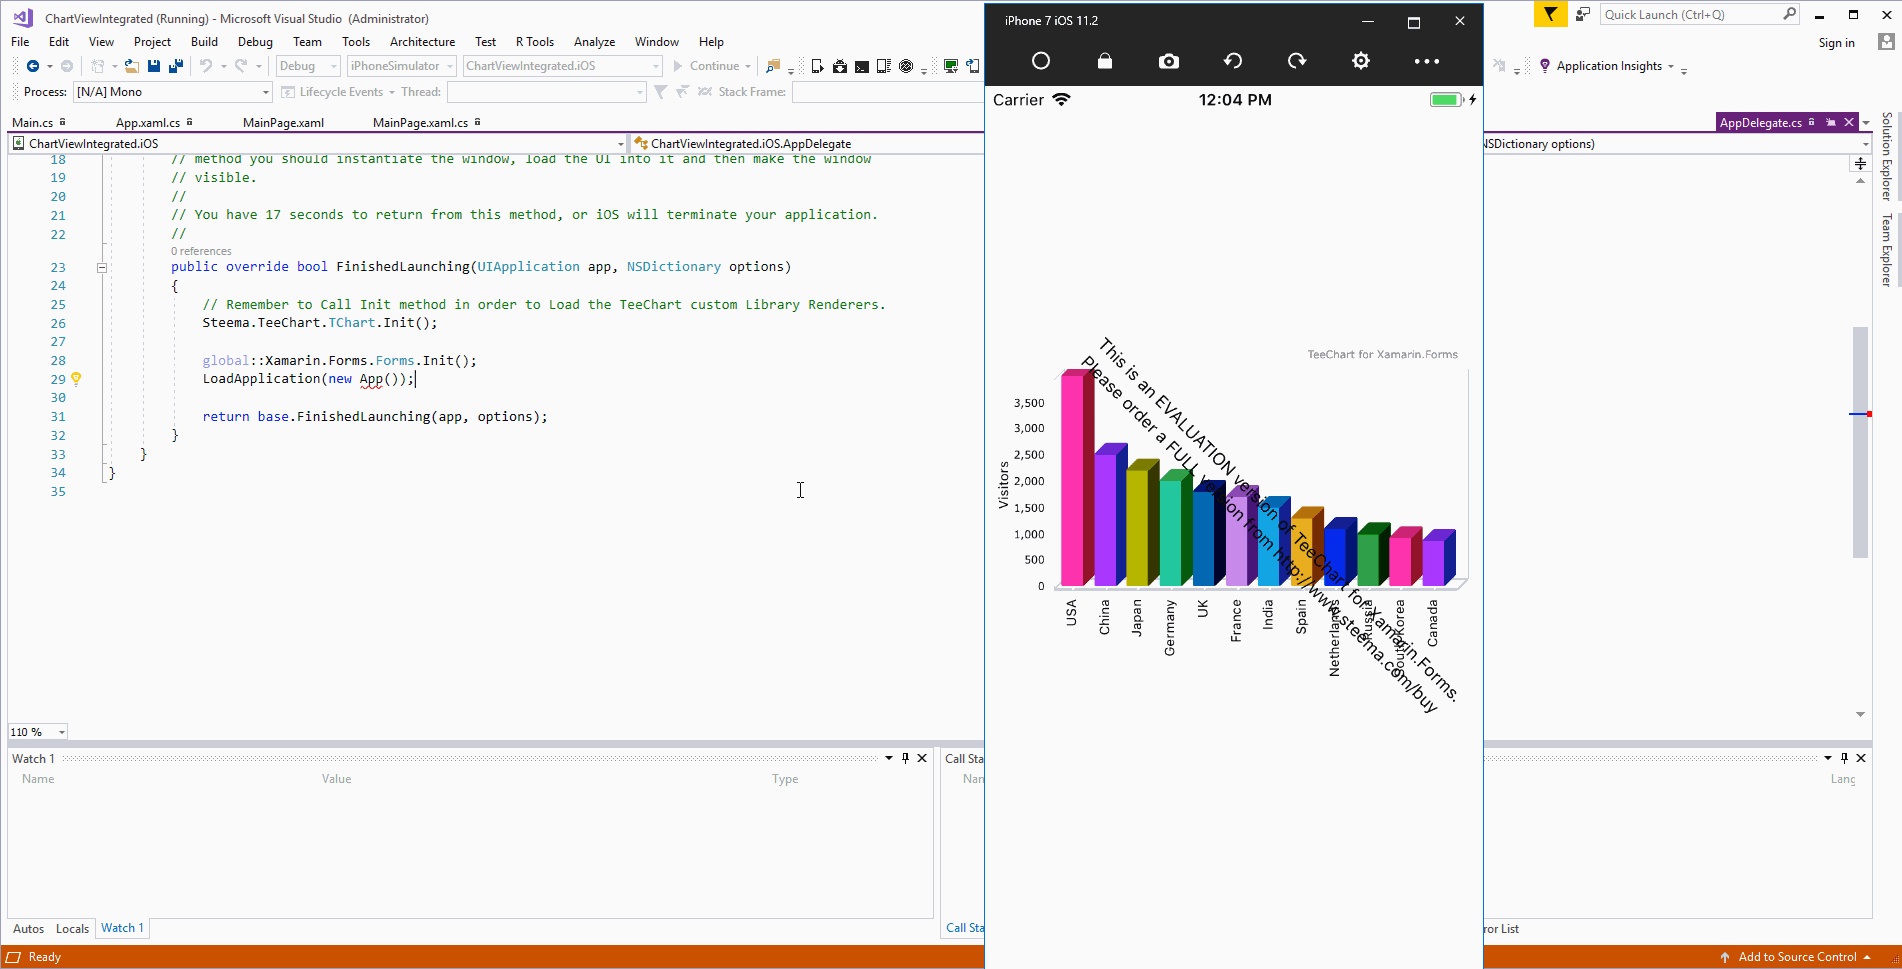The image size is (1902, 969).
Task: Open Watch 1 window position dropdown arrow
Action: click(888, 758)
